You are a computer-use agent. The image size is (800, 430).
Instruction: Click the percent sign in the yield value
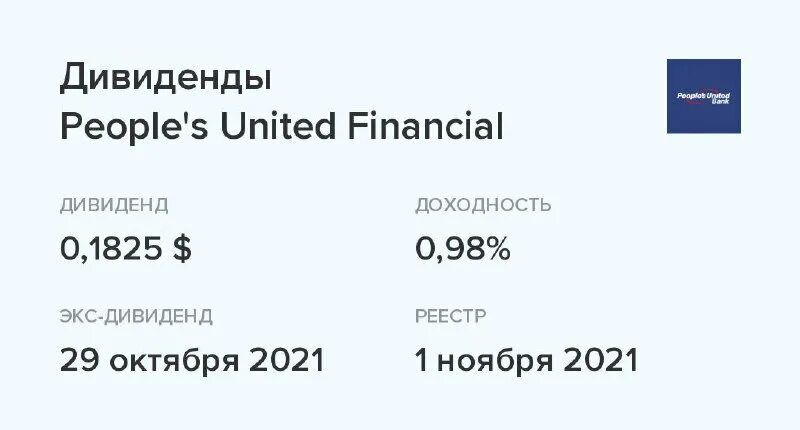pyautogui.click(x=496, y=250)
